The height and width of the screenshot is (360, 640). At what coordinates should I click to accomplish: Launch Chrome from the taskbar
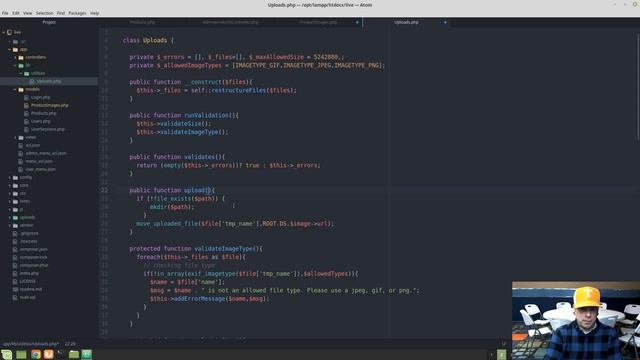point(36,354)
